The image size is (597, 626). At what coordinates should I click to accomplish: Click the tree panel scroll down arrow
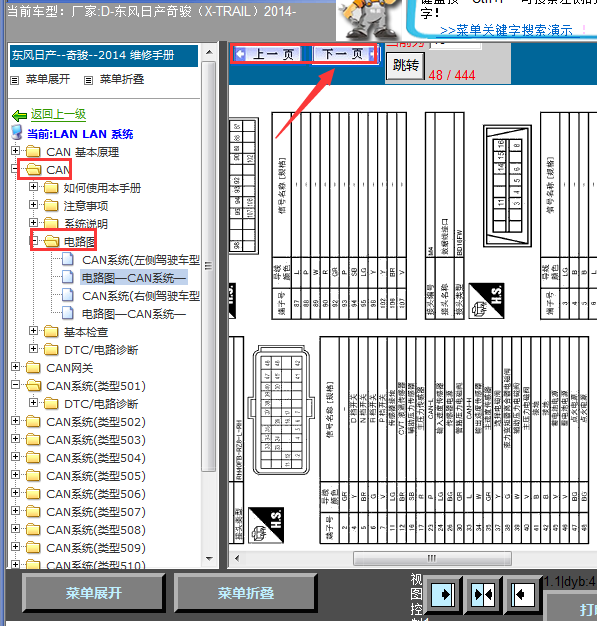(209, 559)
